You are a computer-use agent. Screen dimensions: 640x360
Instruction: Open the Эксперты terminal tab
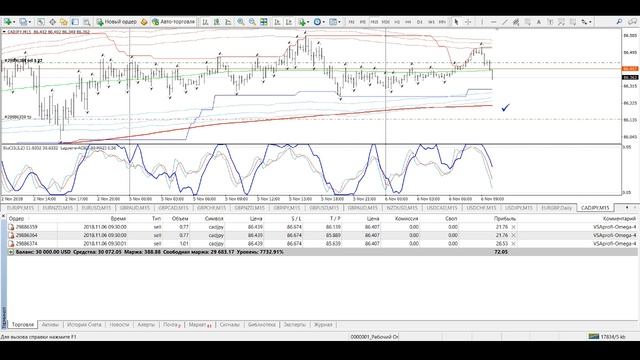point(294,325)
